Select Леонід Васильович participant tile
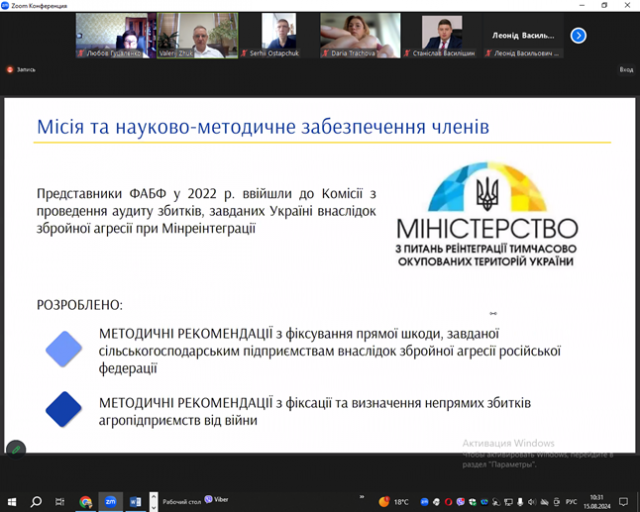 click(x=523, y=36)
